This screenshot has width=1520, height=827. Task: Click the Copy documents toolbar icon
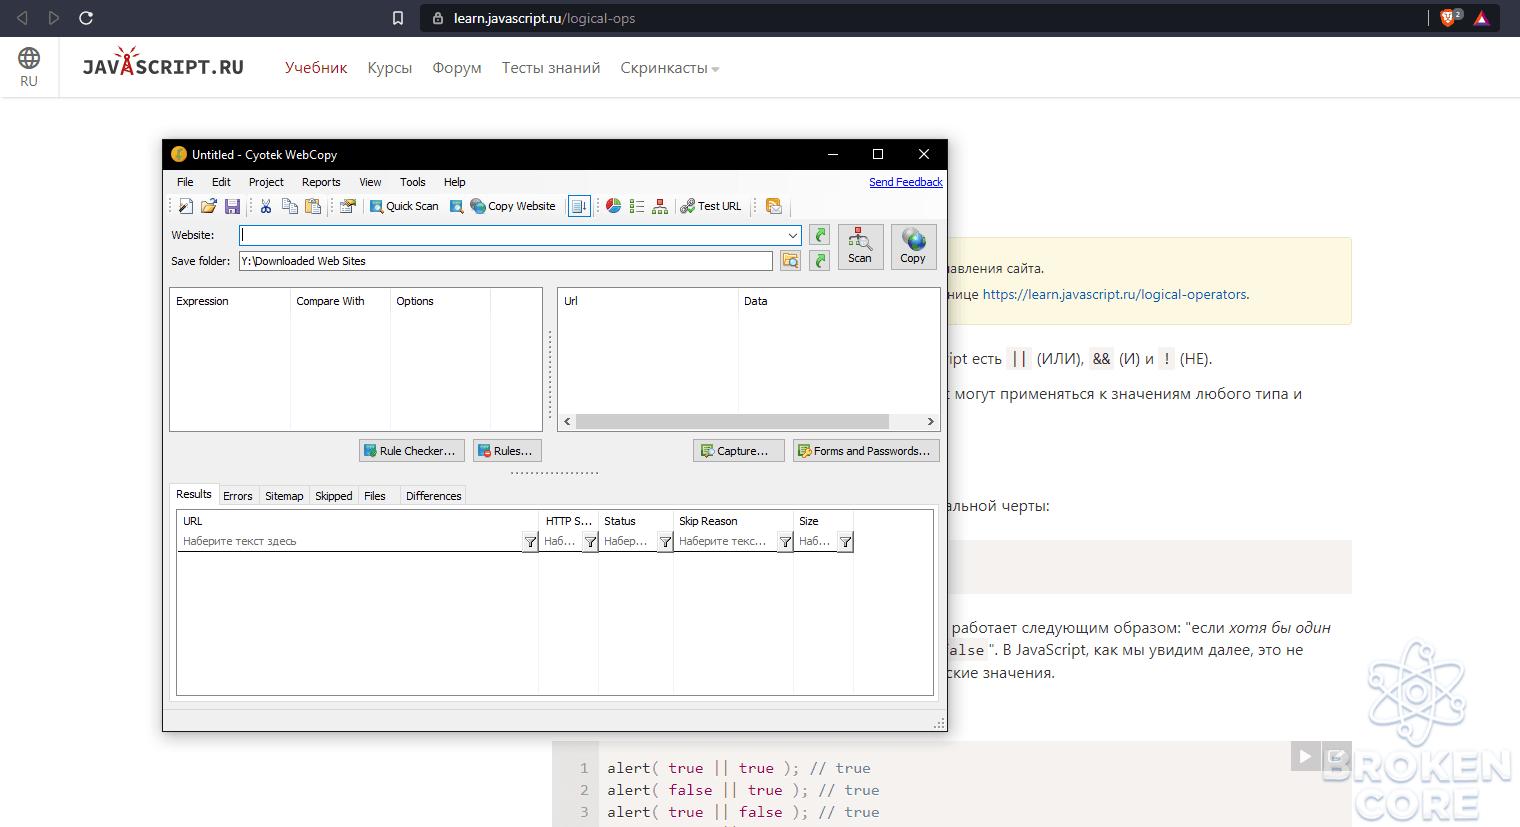(x=290, y=206)
